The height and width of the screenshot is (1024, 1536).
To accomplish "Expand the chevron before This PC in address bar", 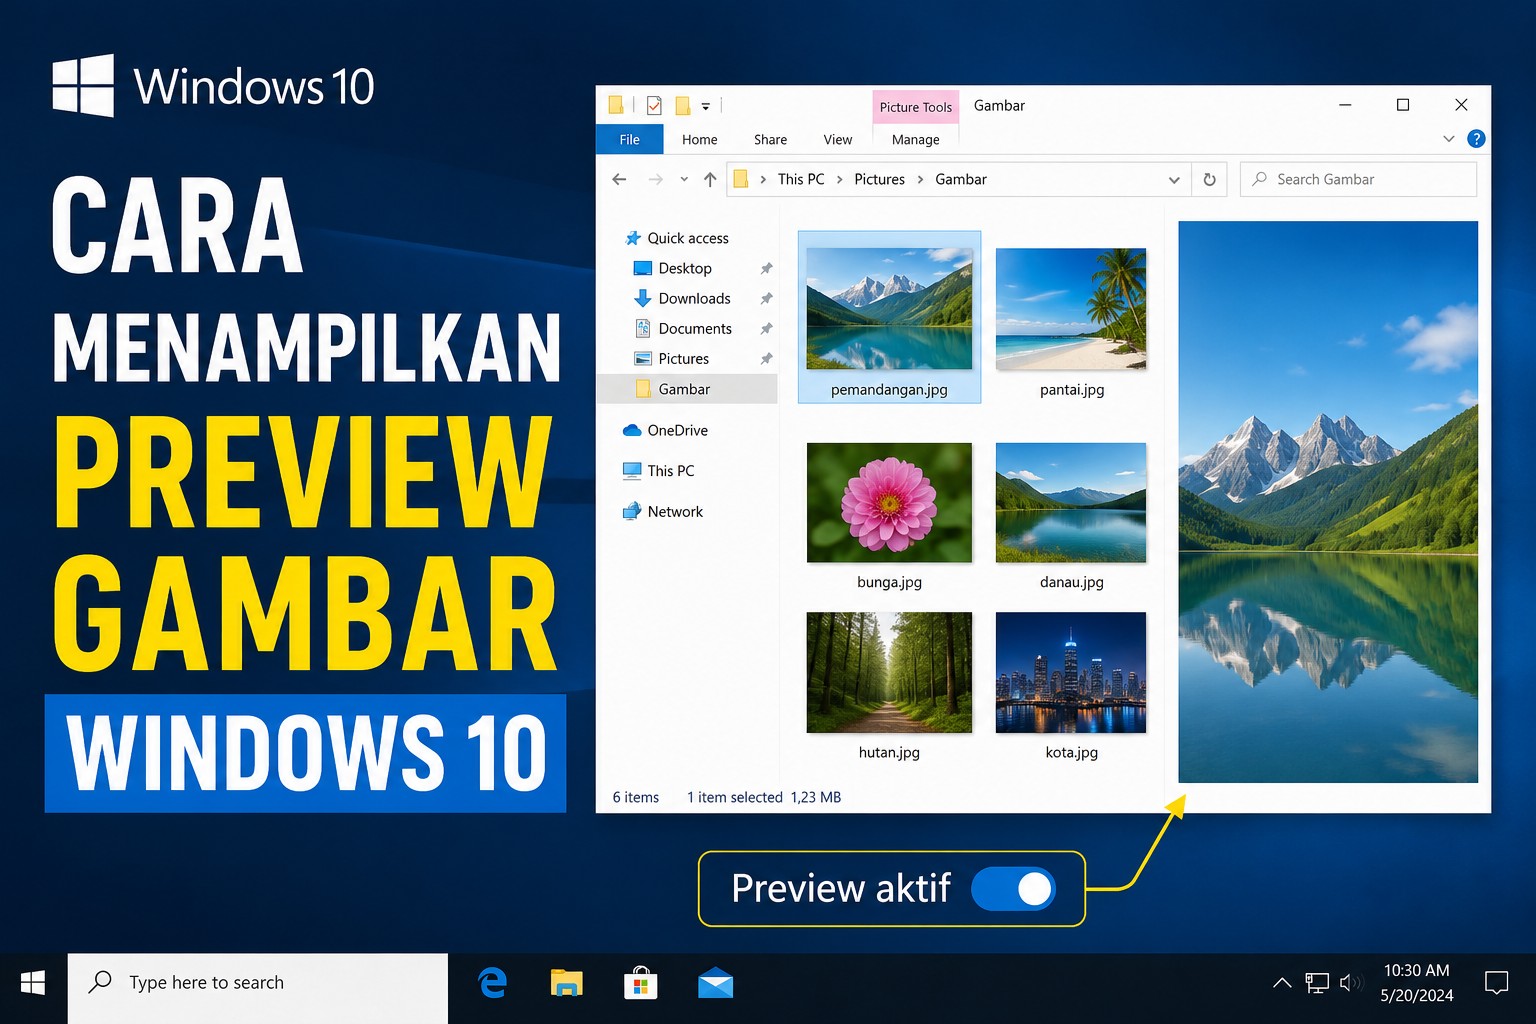I will click(764, 179).
